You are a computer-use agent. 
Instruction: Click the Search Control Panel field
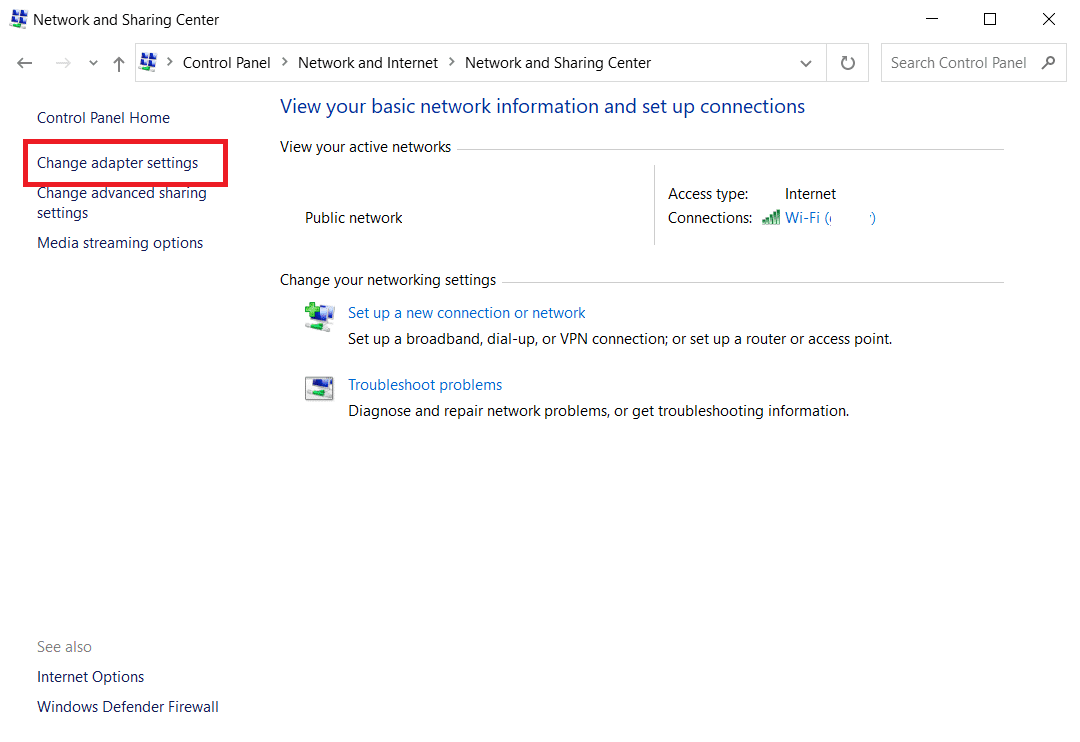pos(958,63)
